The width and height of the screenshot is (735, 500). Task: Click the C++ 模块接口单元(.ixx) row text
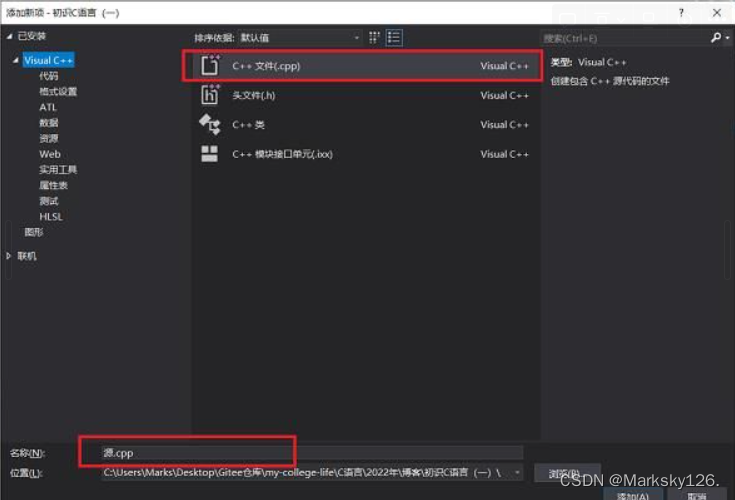[282, 154]
